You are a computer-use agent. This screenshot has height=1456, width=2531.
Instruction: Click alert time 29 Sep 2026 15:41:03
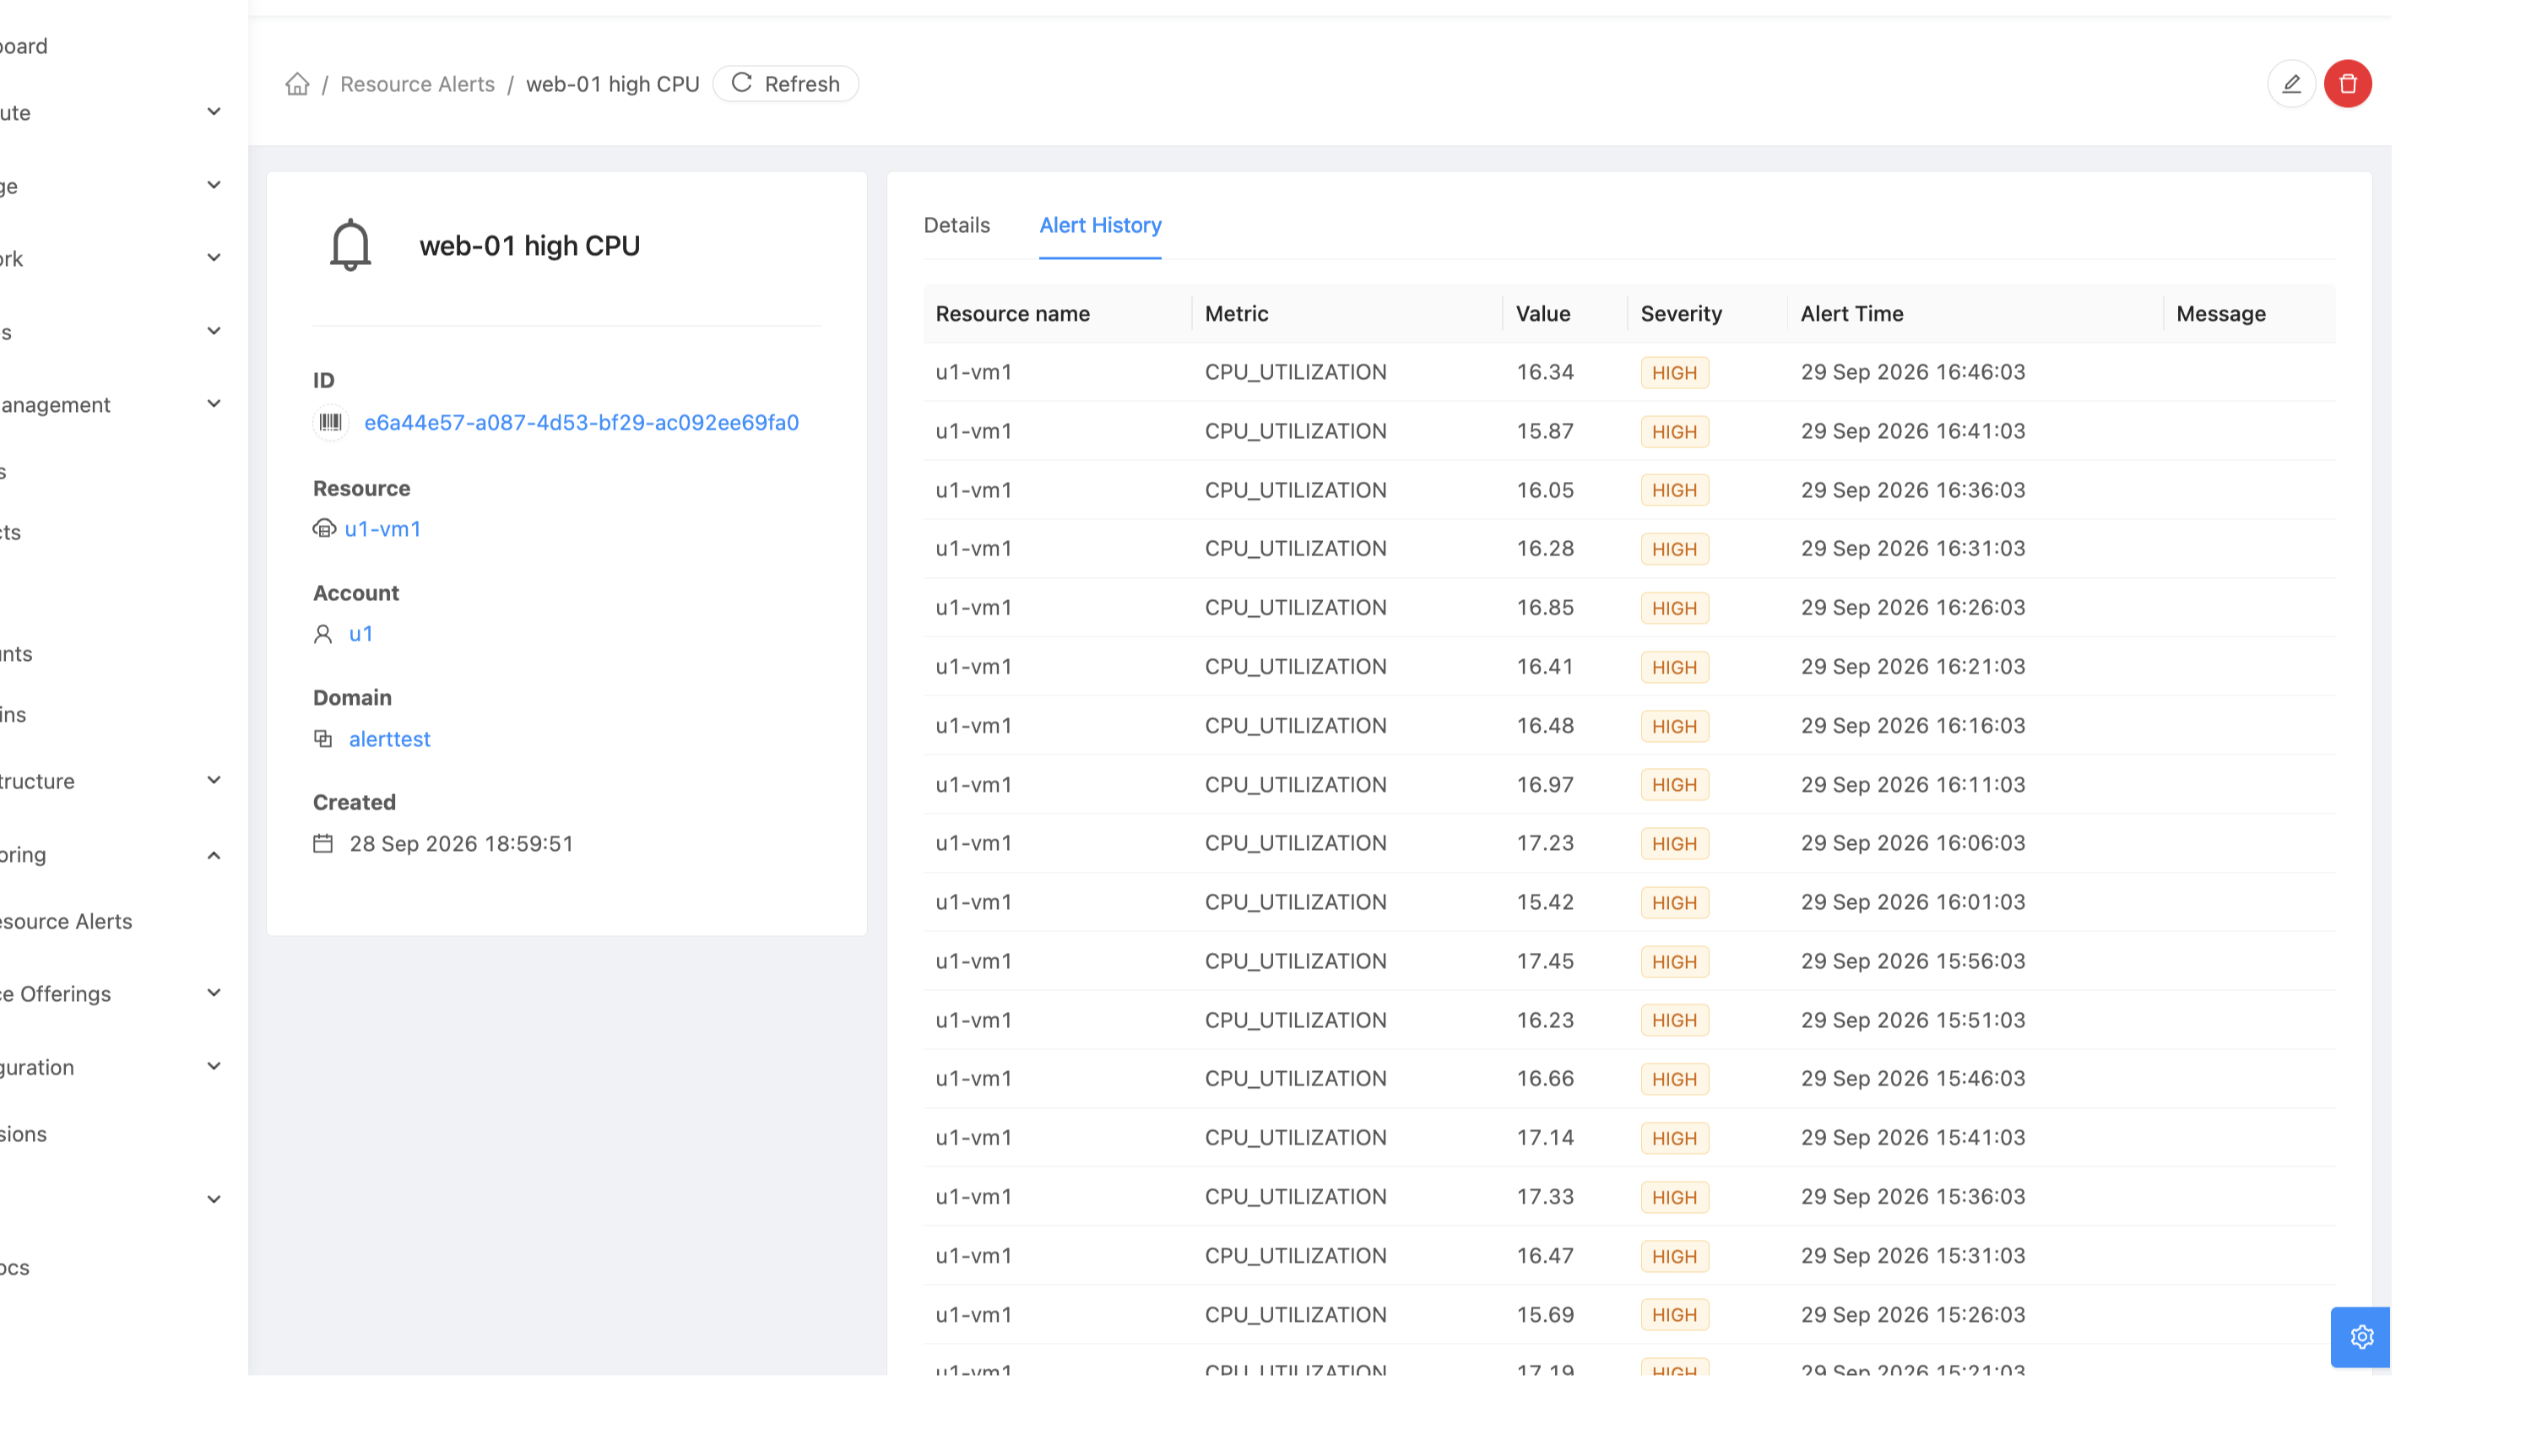click(x=1913, y=1138)
